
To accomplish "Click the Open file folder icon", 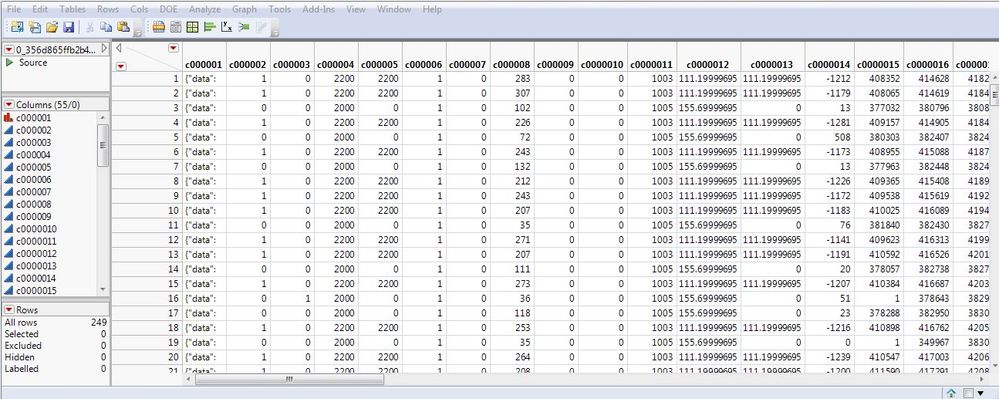I will click(x=52, y=27).
